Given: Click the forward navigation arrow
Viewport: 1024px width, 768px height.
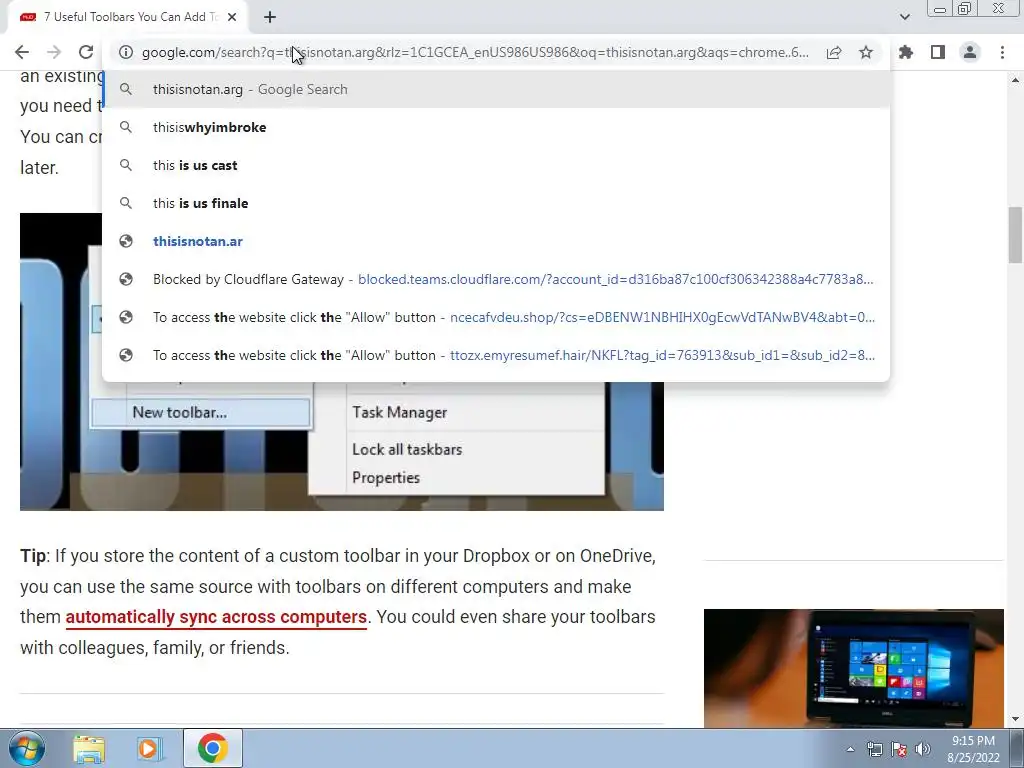Looking at the screenshot, I should [x=54, y=52].
